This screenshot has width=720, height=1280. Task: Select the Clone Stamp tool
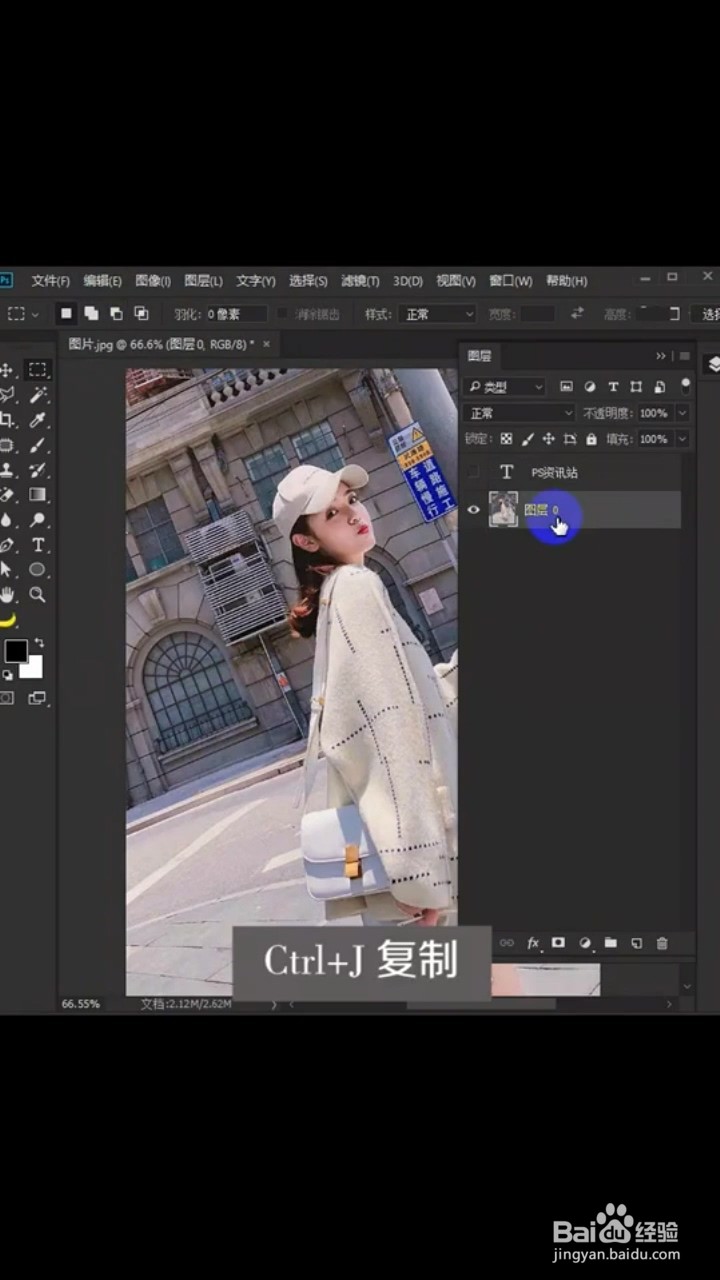point(7,470)
